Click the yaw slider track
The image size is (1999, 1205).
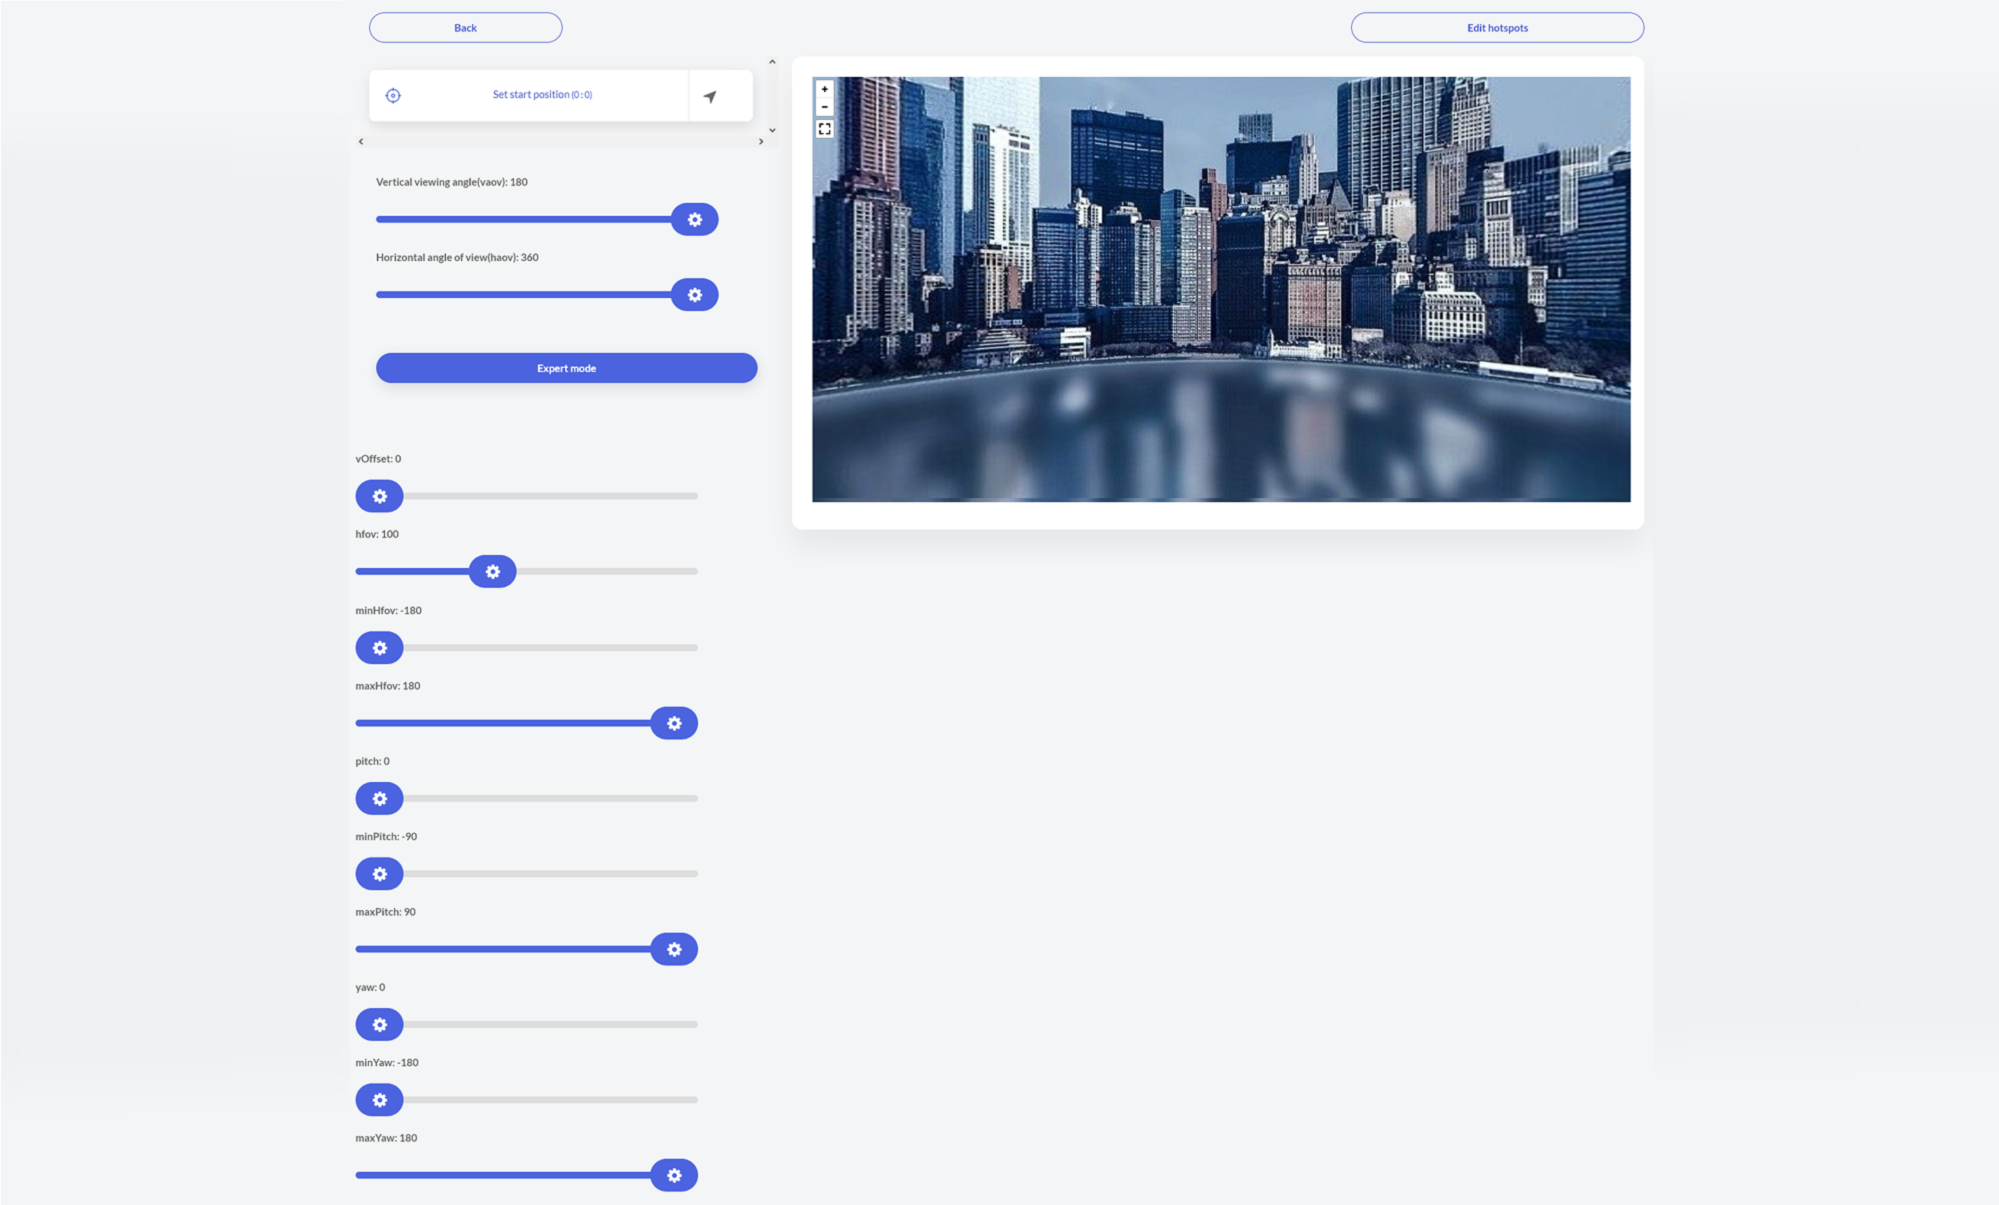[x=550, y=1025]
